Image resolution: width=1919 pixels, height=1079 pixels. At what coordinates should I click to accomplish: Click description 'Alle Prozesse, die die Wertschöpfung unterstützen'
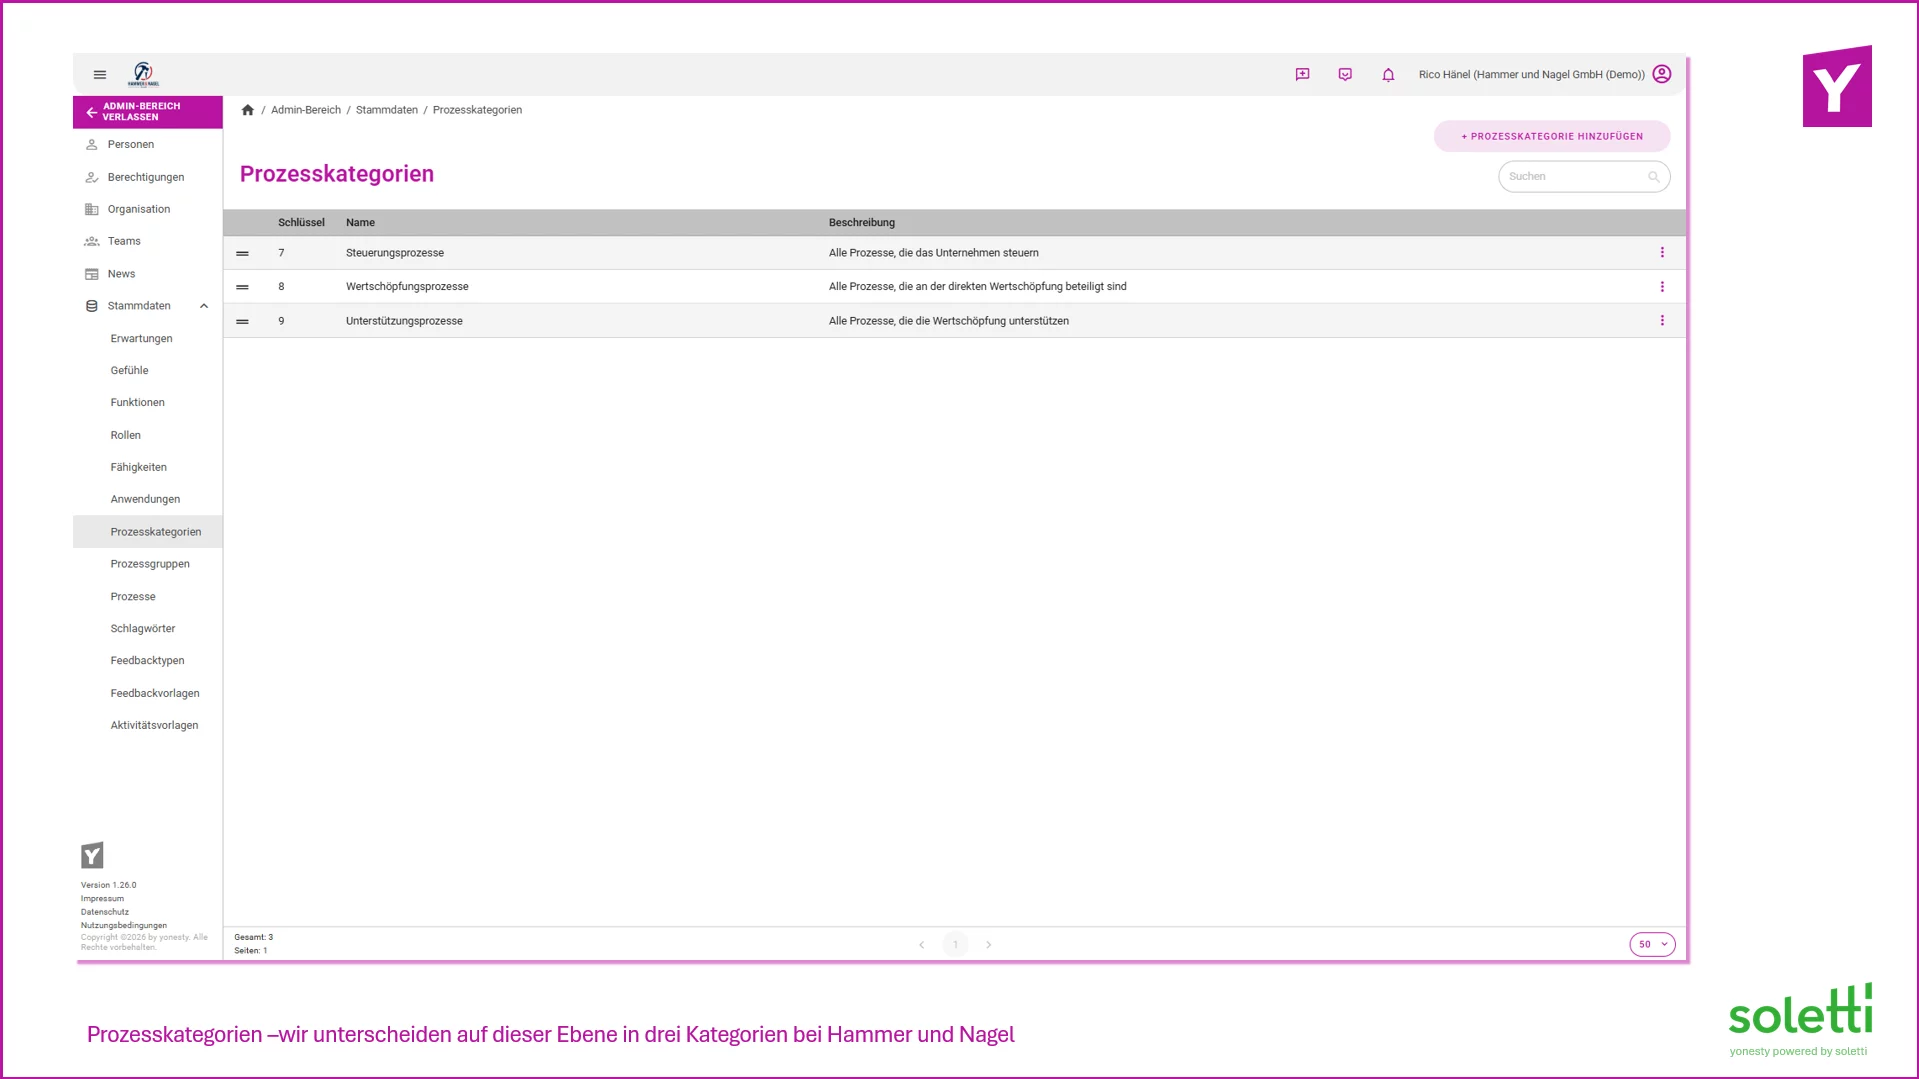949,321
